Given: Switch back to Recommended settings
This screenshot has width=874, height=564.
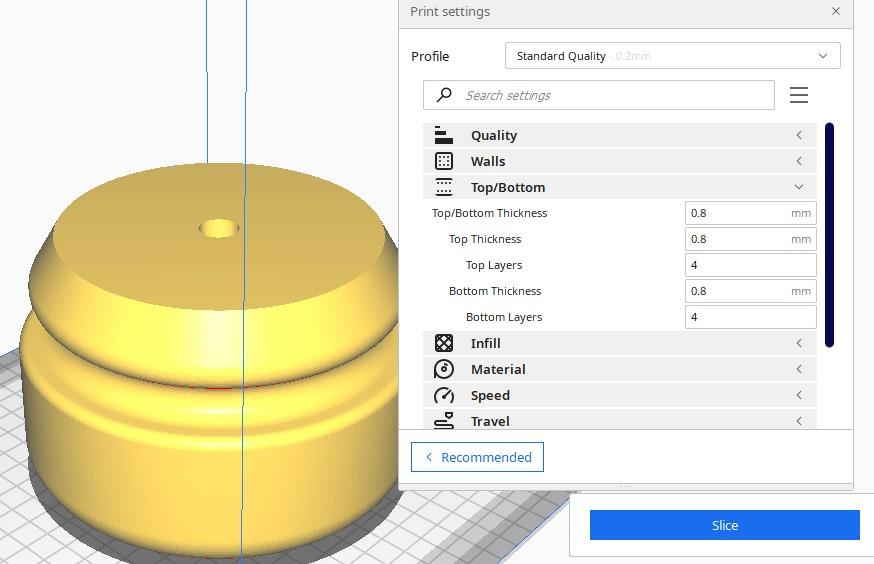Looking at the screenshot, I should point(477,457).
